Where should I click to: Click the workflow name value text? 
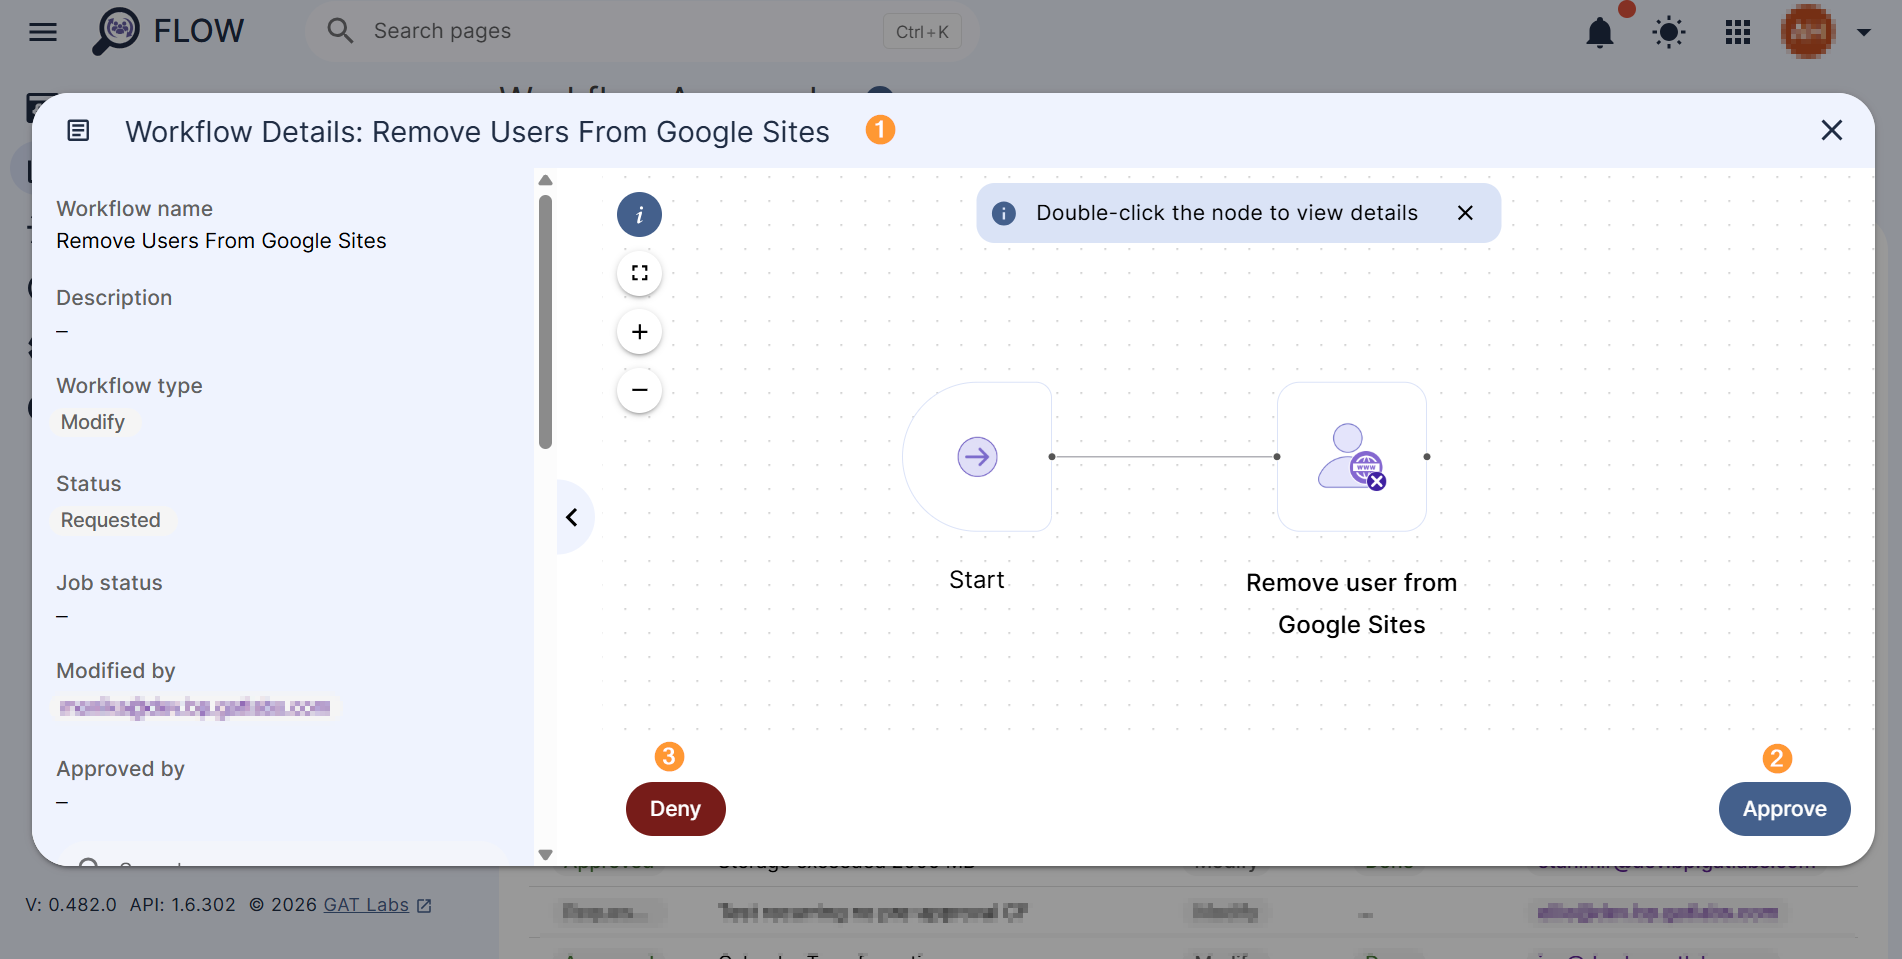coord(221,241)
